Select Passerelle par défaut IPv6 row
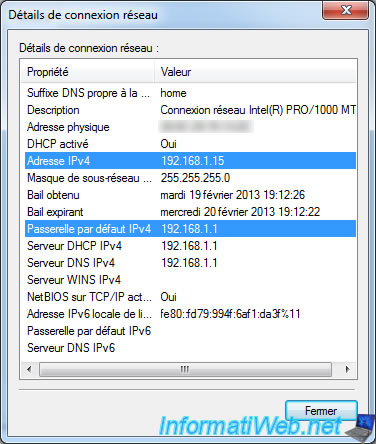This screenshot has width=376, height=444. coord(190,331)
